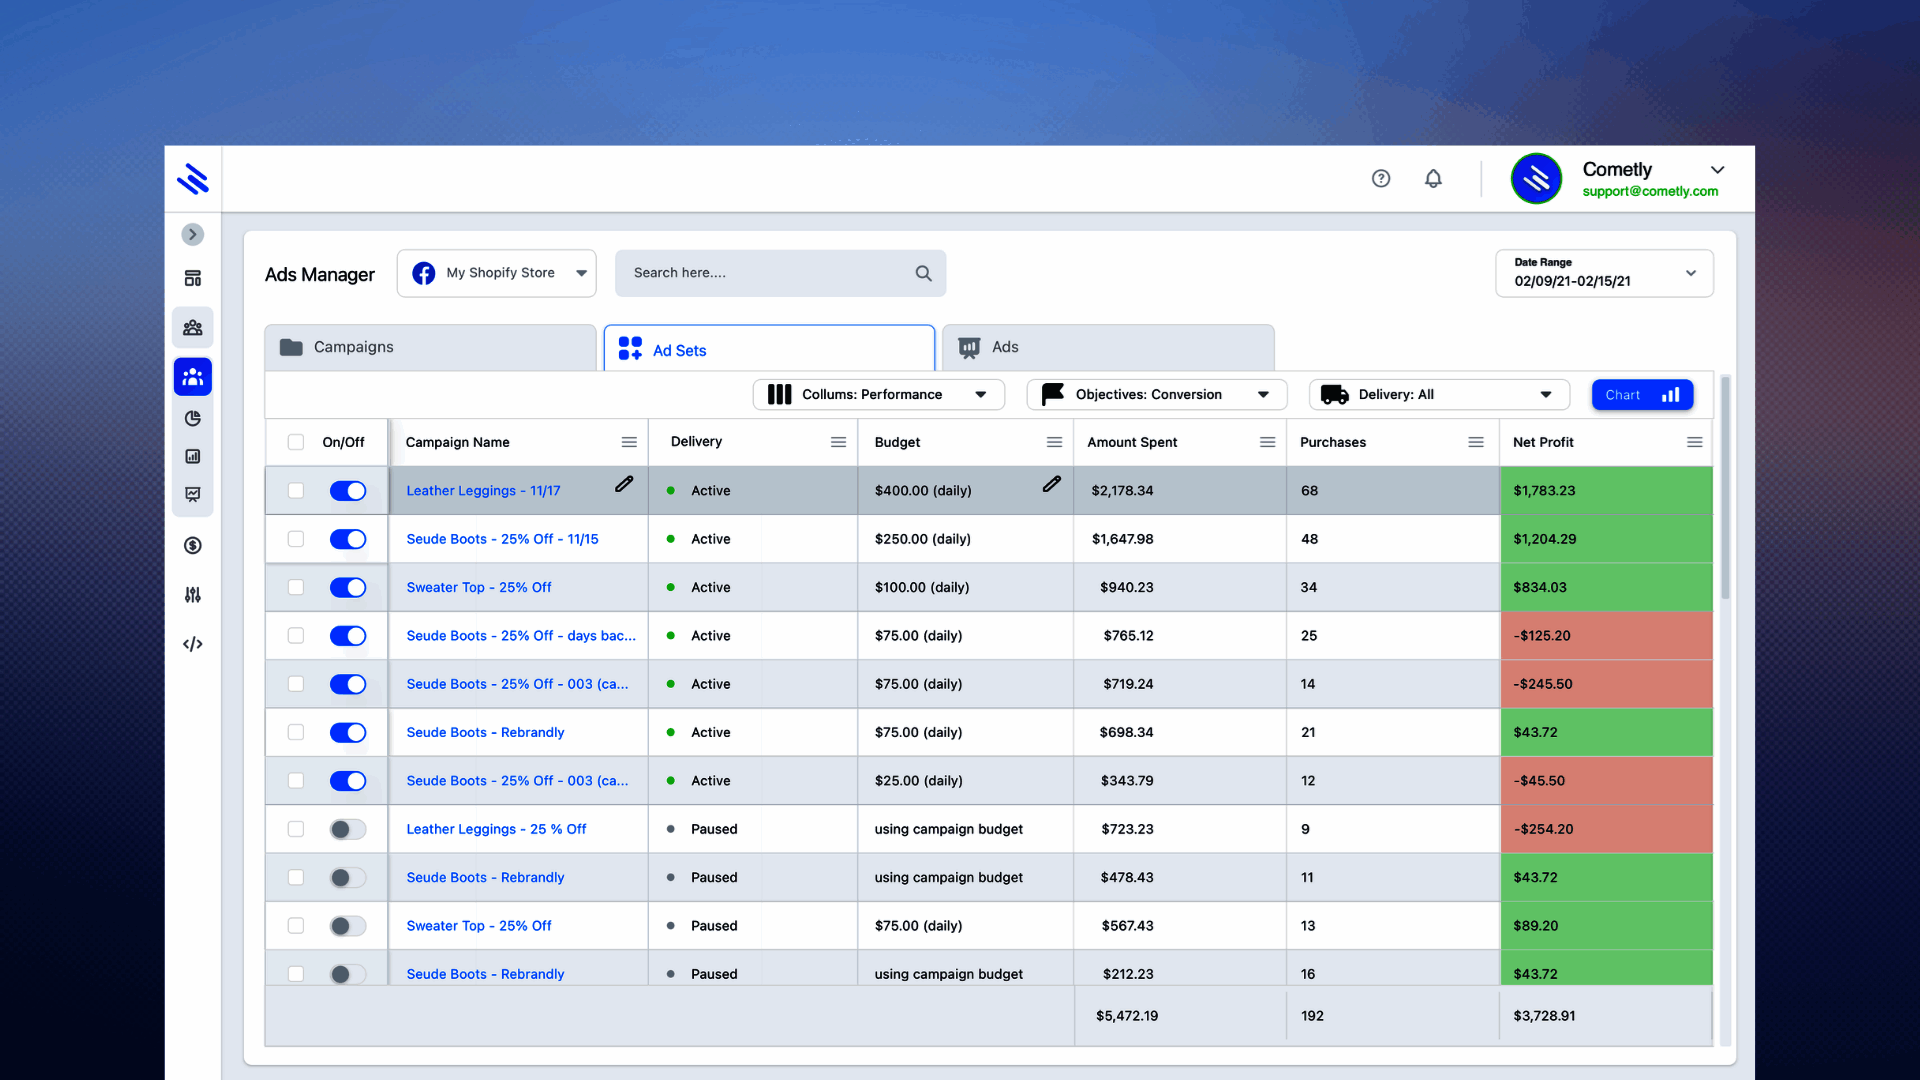This screenshot has height=1080, width=1920.
Task: Select the bar chart analytics icon
Action: [x=192, y=456]
